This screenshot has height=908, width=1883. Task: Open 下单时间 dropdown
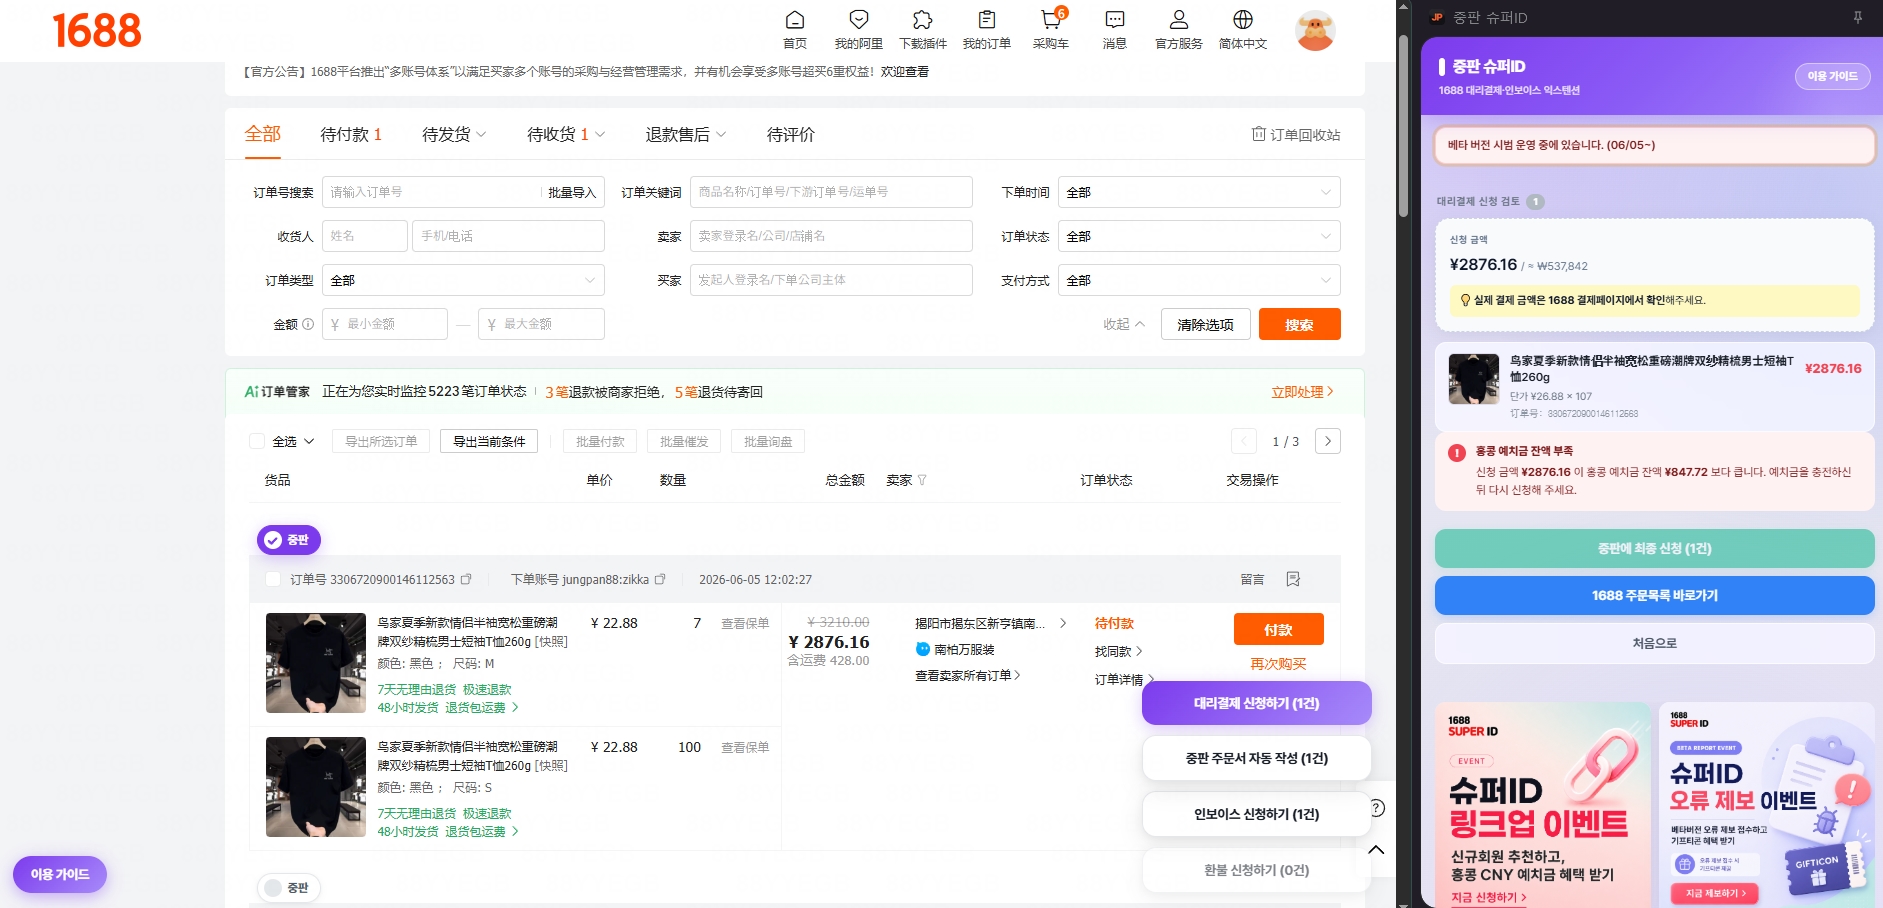pyautogui.click(x=1199, y=192)
